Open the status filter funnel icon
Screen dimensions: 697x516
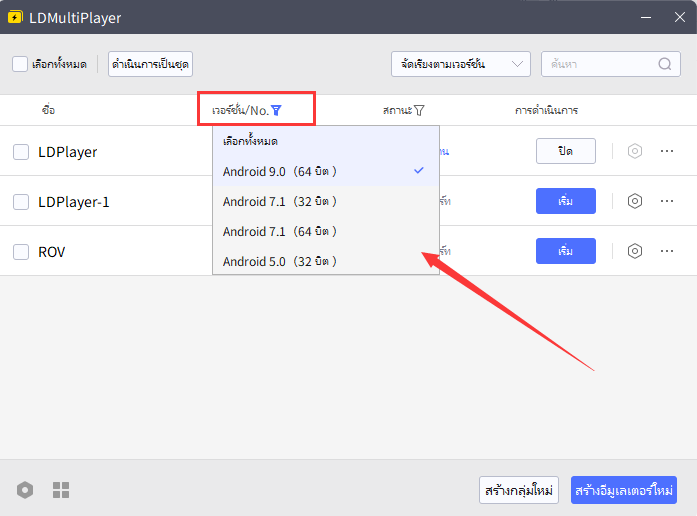pyautogui.click(x=419, y=110)
